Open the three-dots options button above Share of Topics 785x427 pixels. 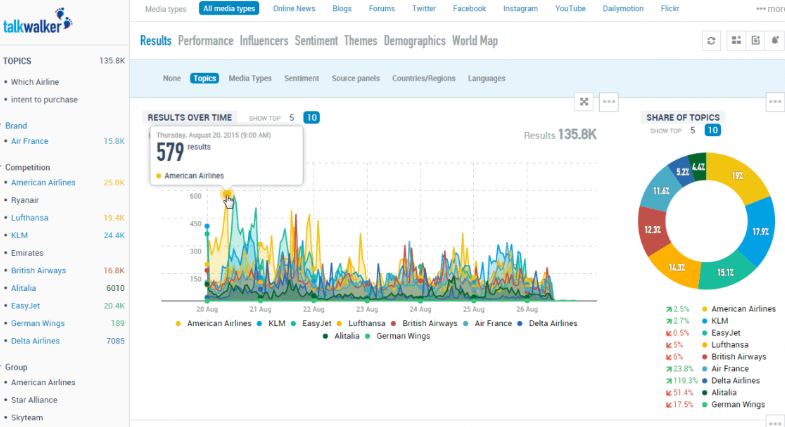[x=775, y=102]
